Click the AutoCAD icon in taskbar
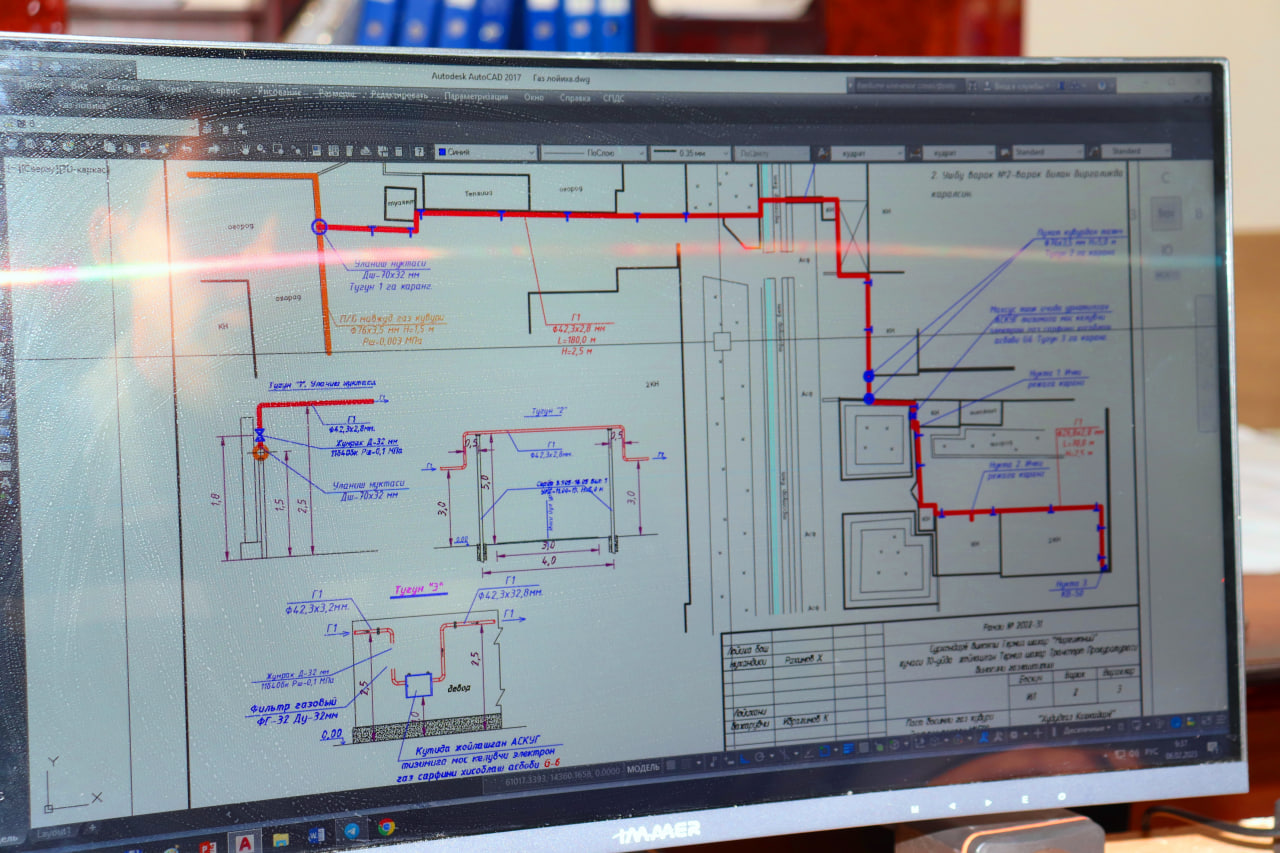The height and width of the screenshot is (853, 1280). 244,843
